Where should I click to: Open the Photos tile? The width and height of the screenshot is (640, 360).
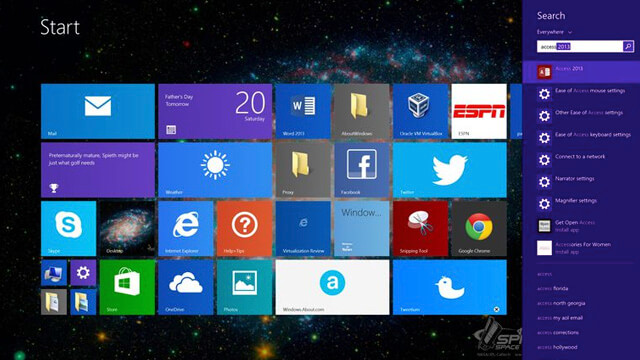coord(244,287)
